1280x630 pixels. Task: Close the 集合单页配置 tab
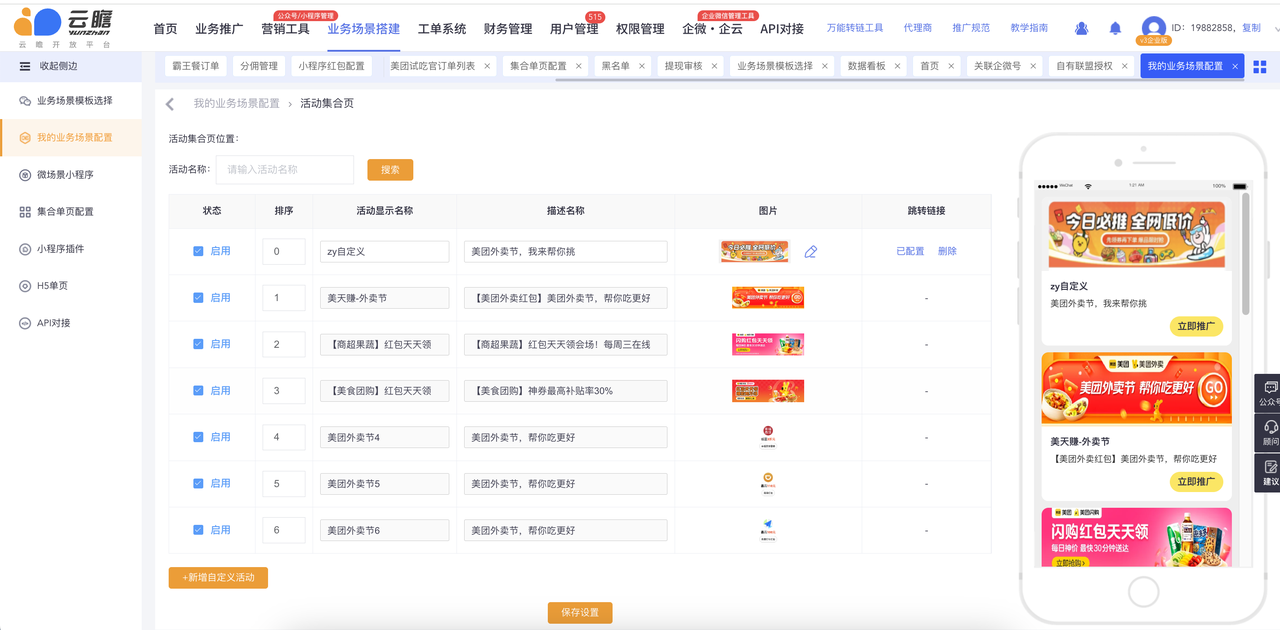pos(578,66)
